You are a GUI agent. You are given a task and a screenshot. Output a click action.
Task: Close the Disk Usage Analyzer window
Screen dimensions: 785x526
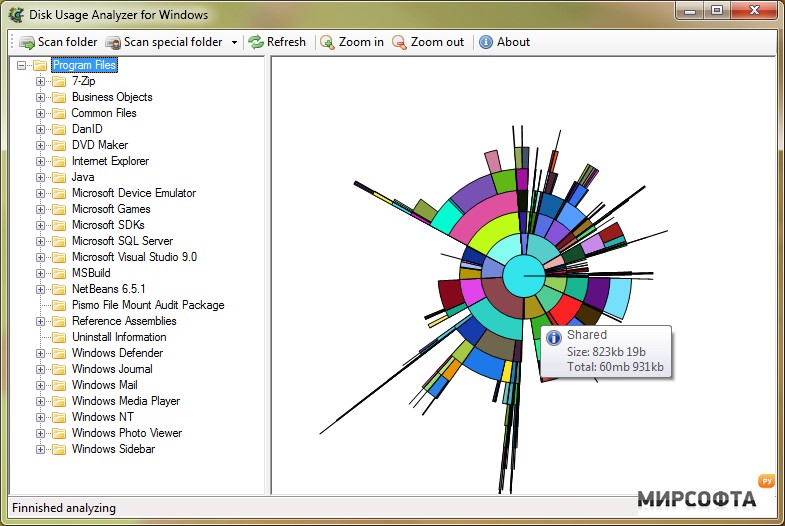[x=754, y=11]
